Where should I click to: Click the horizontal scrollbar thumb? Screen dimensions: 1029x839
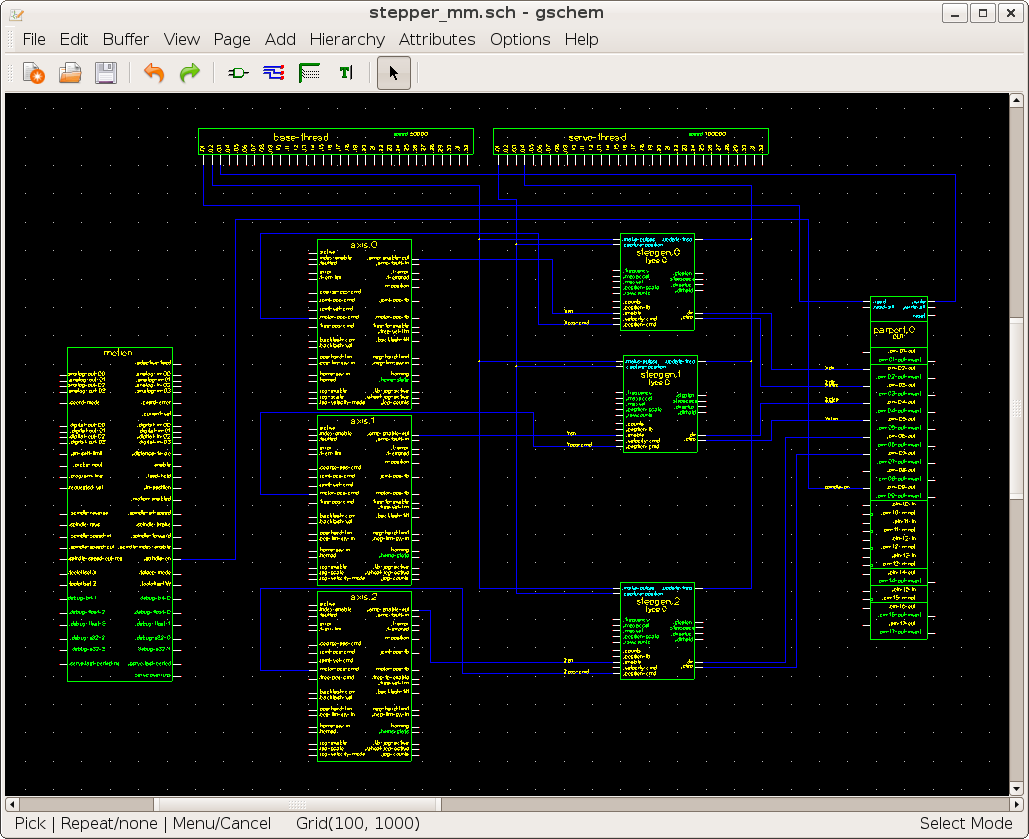[297, 804]
